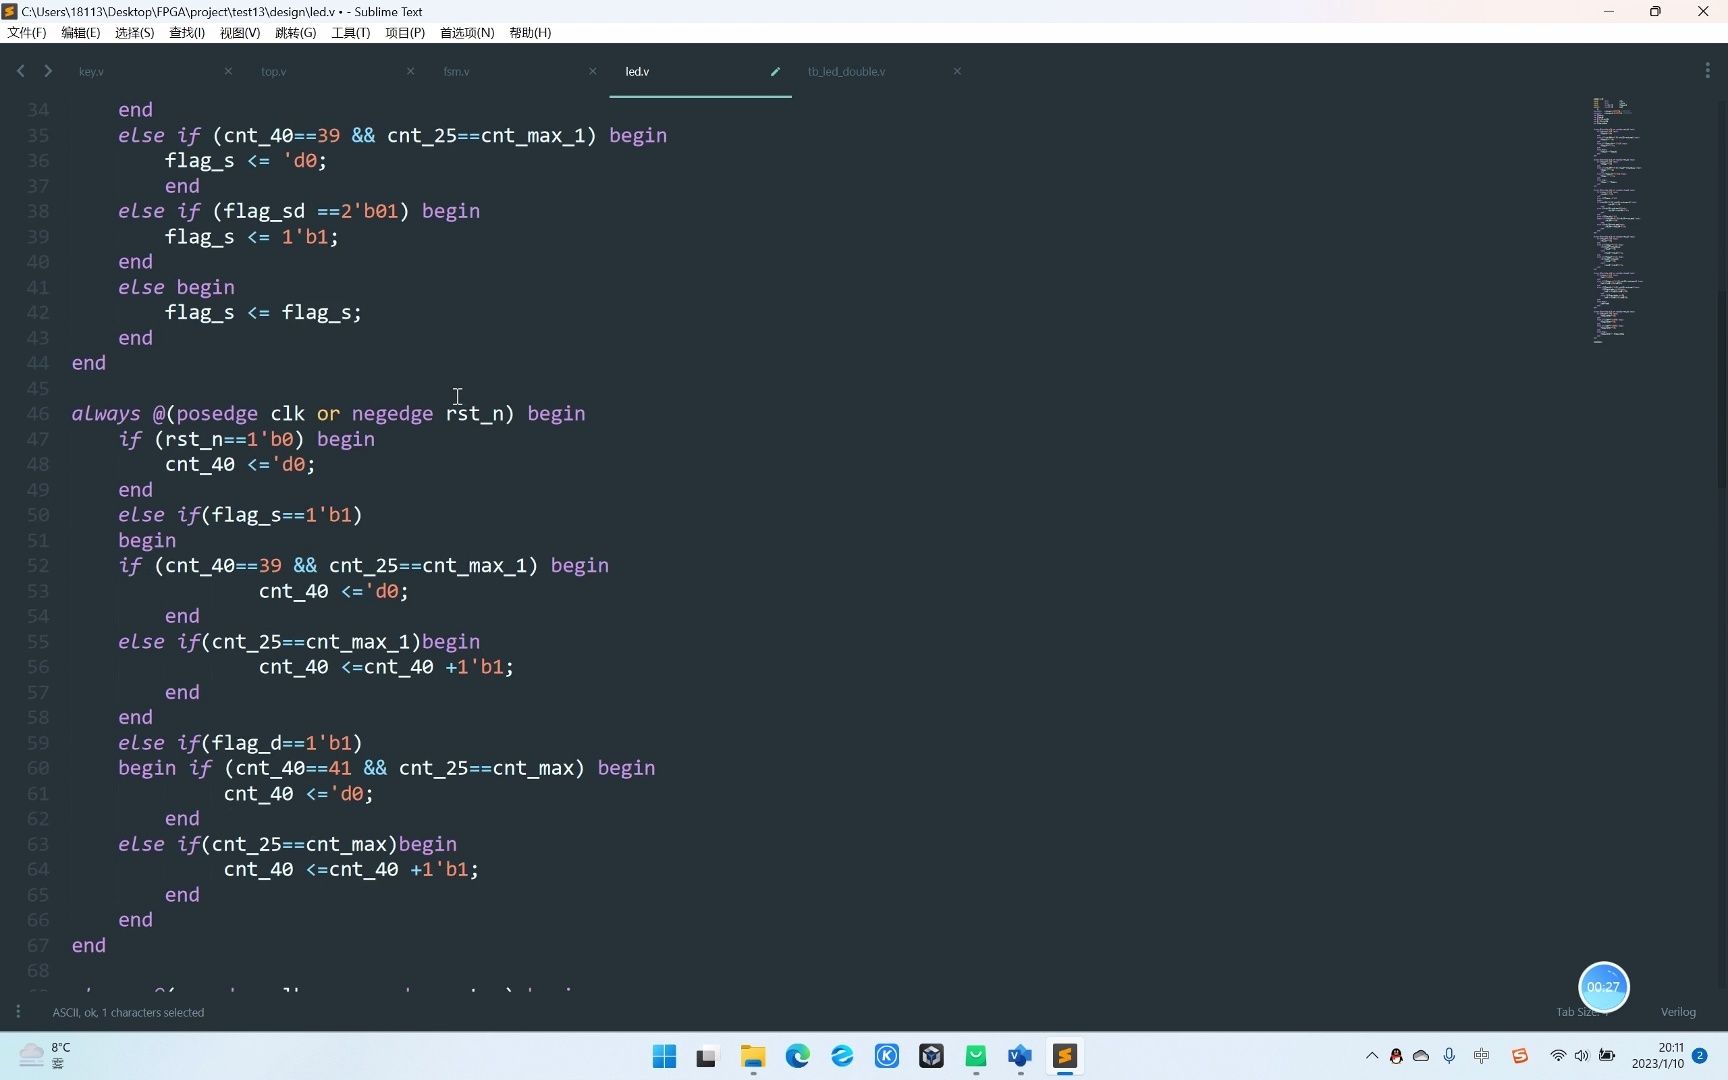Viewport: 1728px width, 1080px height.
Task: Click the battery status tray icon
Action: coord(1607,1056)
